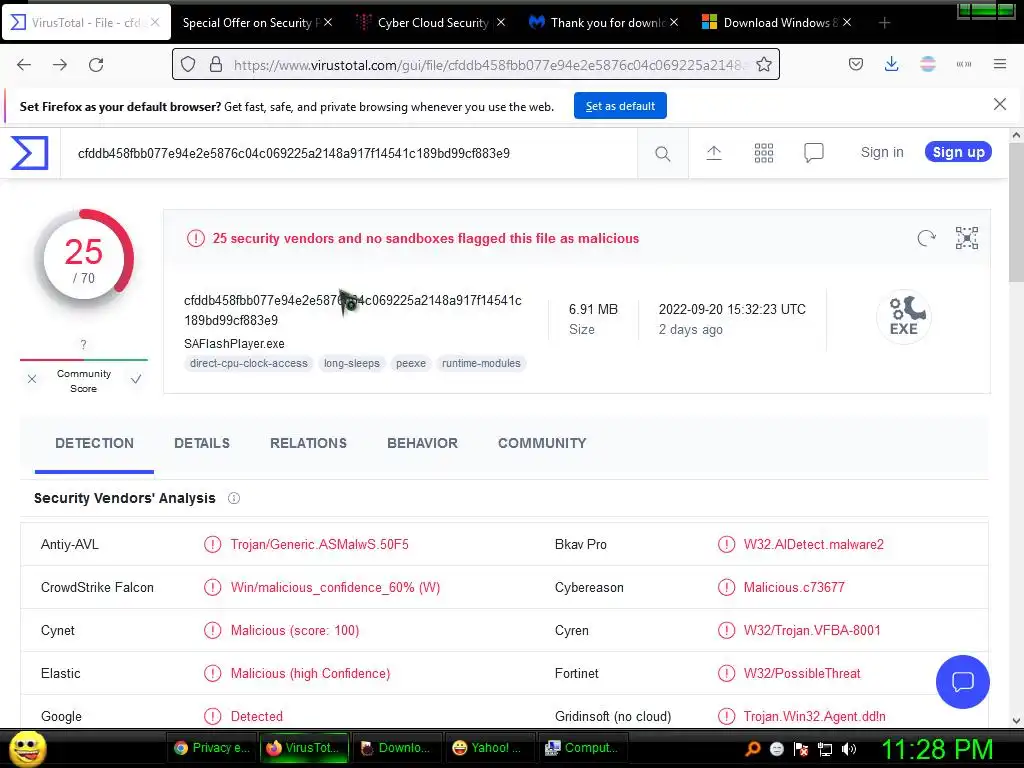Vote positive on community score checkmark

(x=136, y=379)
